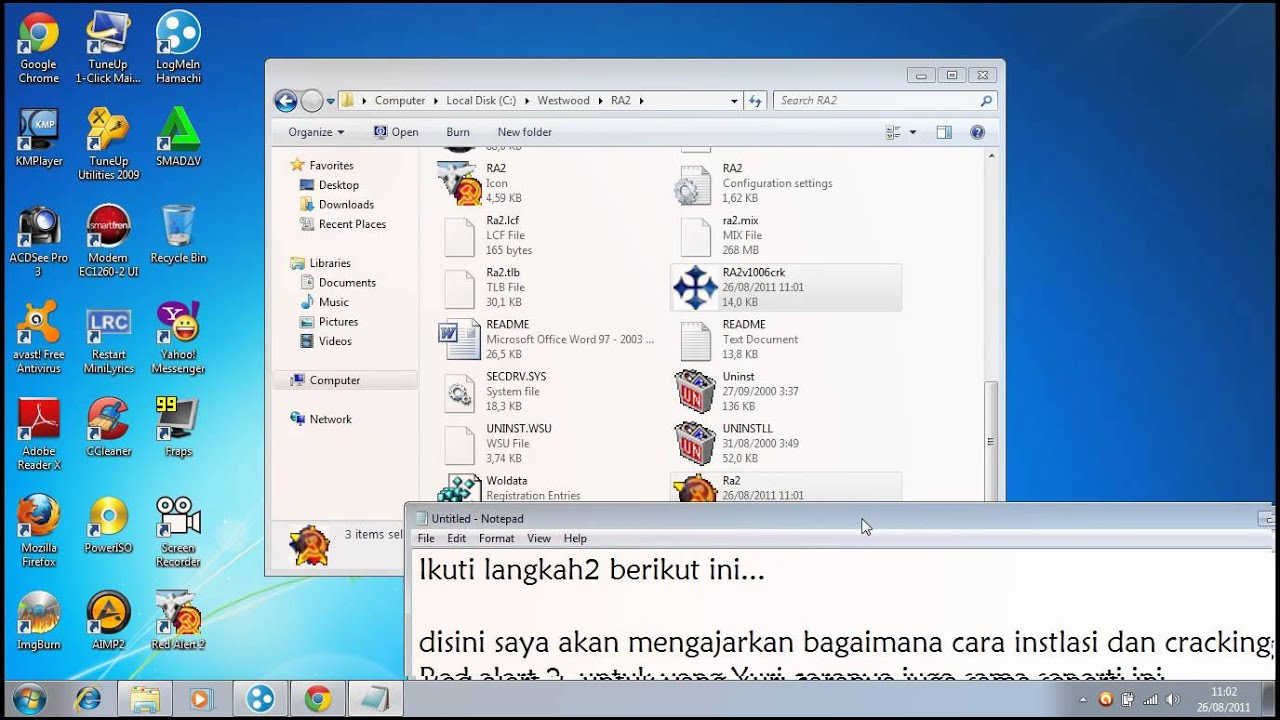Select RA2v1006crk file in Explorer
The image size is (1280, 720).
point(786,287)
